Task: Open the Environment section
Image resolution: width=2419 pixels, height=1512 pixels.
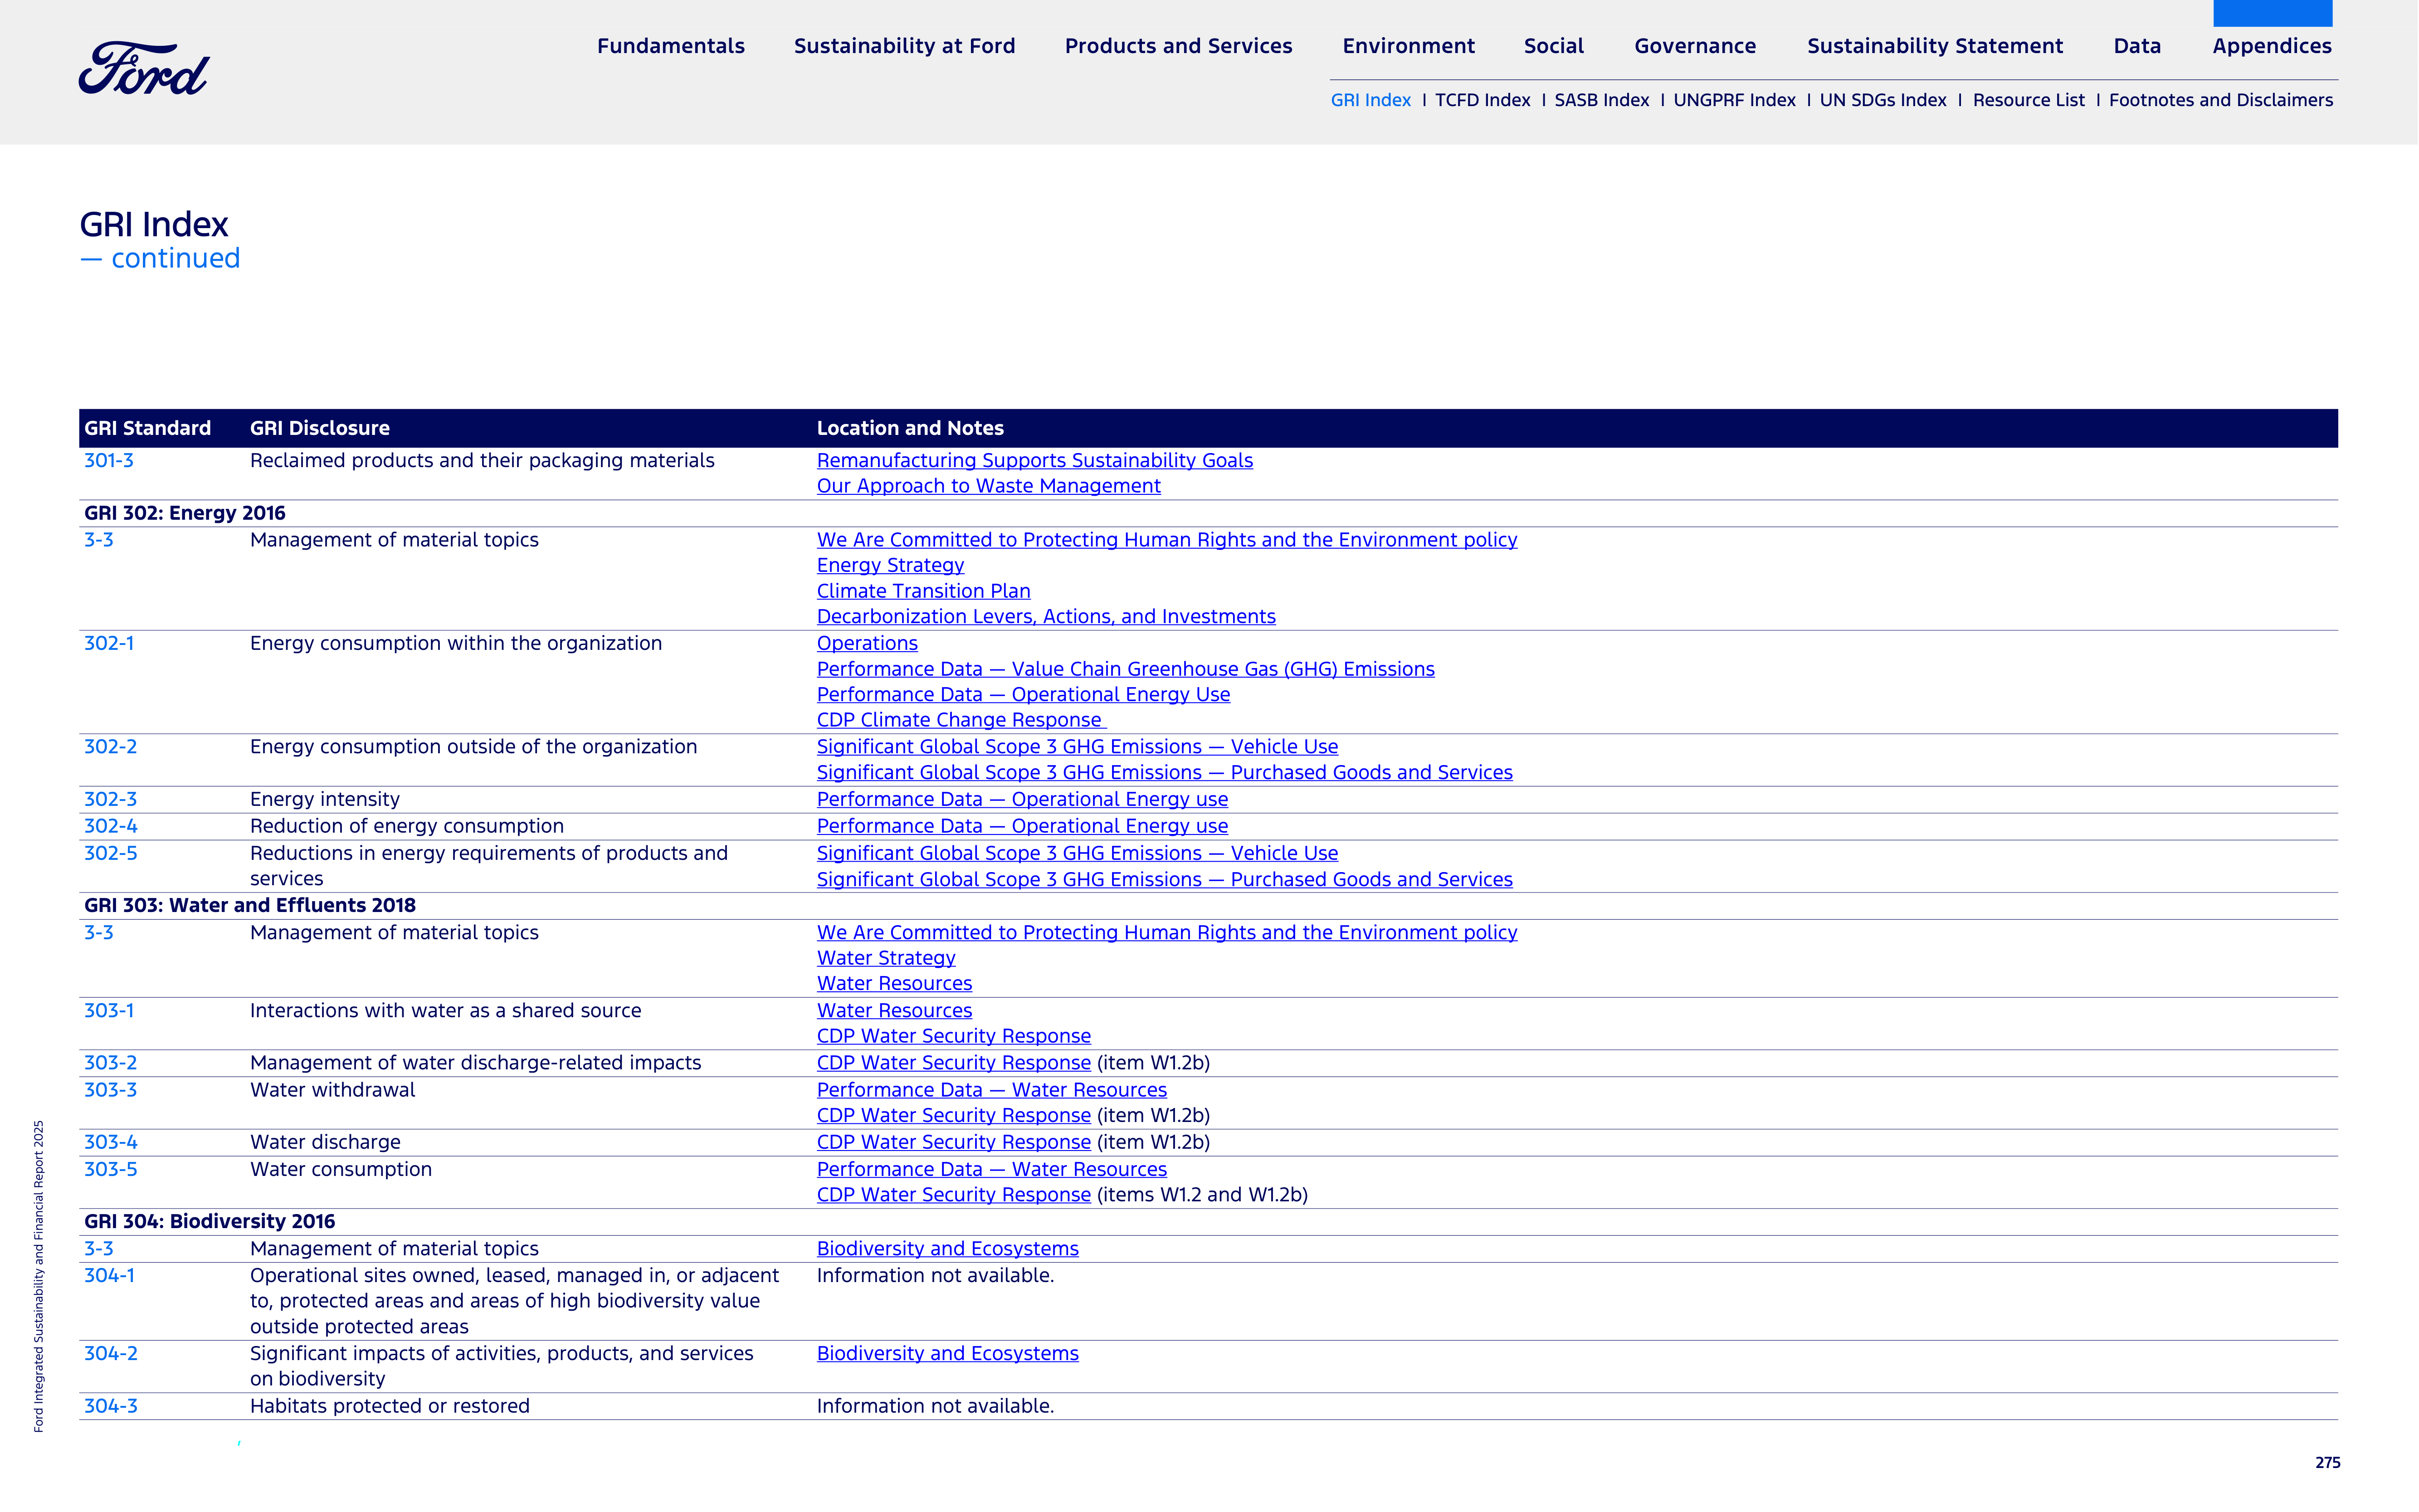Action: click(1408, 46)
